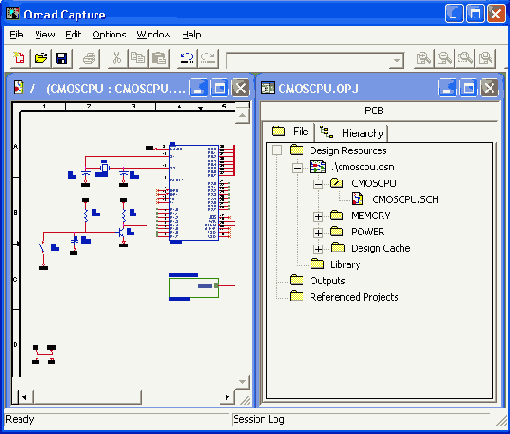Click the Open folder toolbar icon
This screenshot has height=434, width=510.
click(41, 58)
